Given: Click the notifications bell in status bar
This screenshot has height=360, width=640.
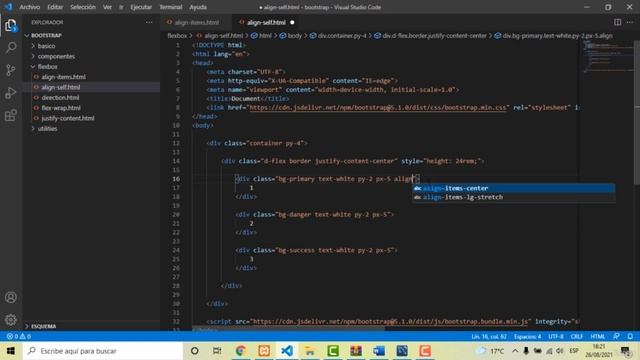Looking at the screenshot, I should click(630, 336).
